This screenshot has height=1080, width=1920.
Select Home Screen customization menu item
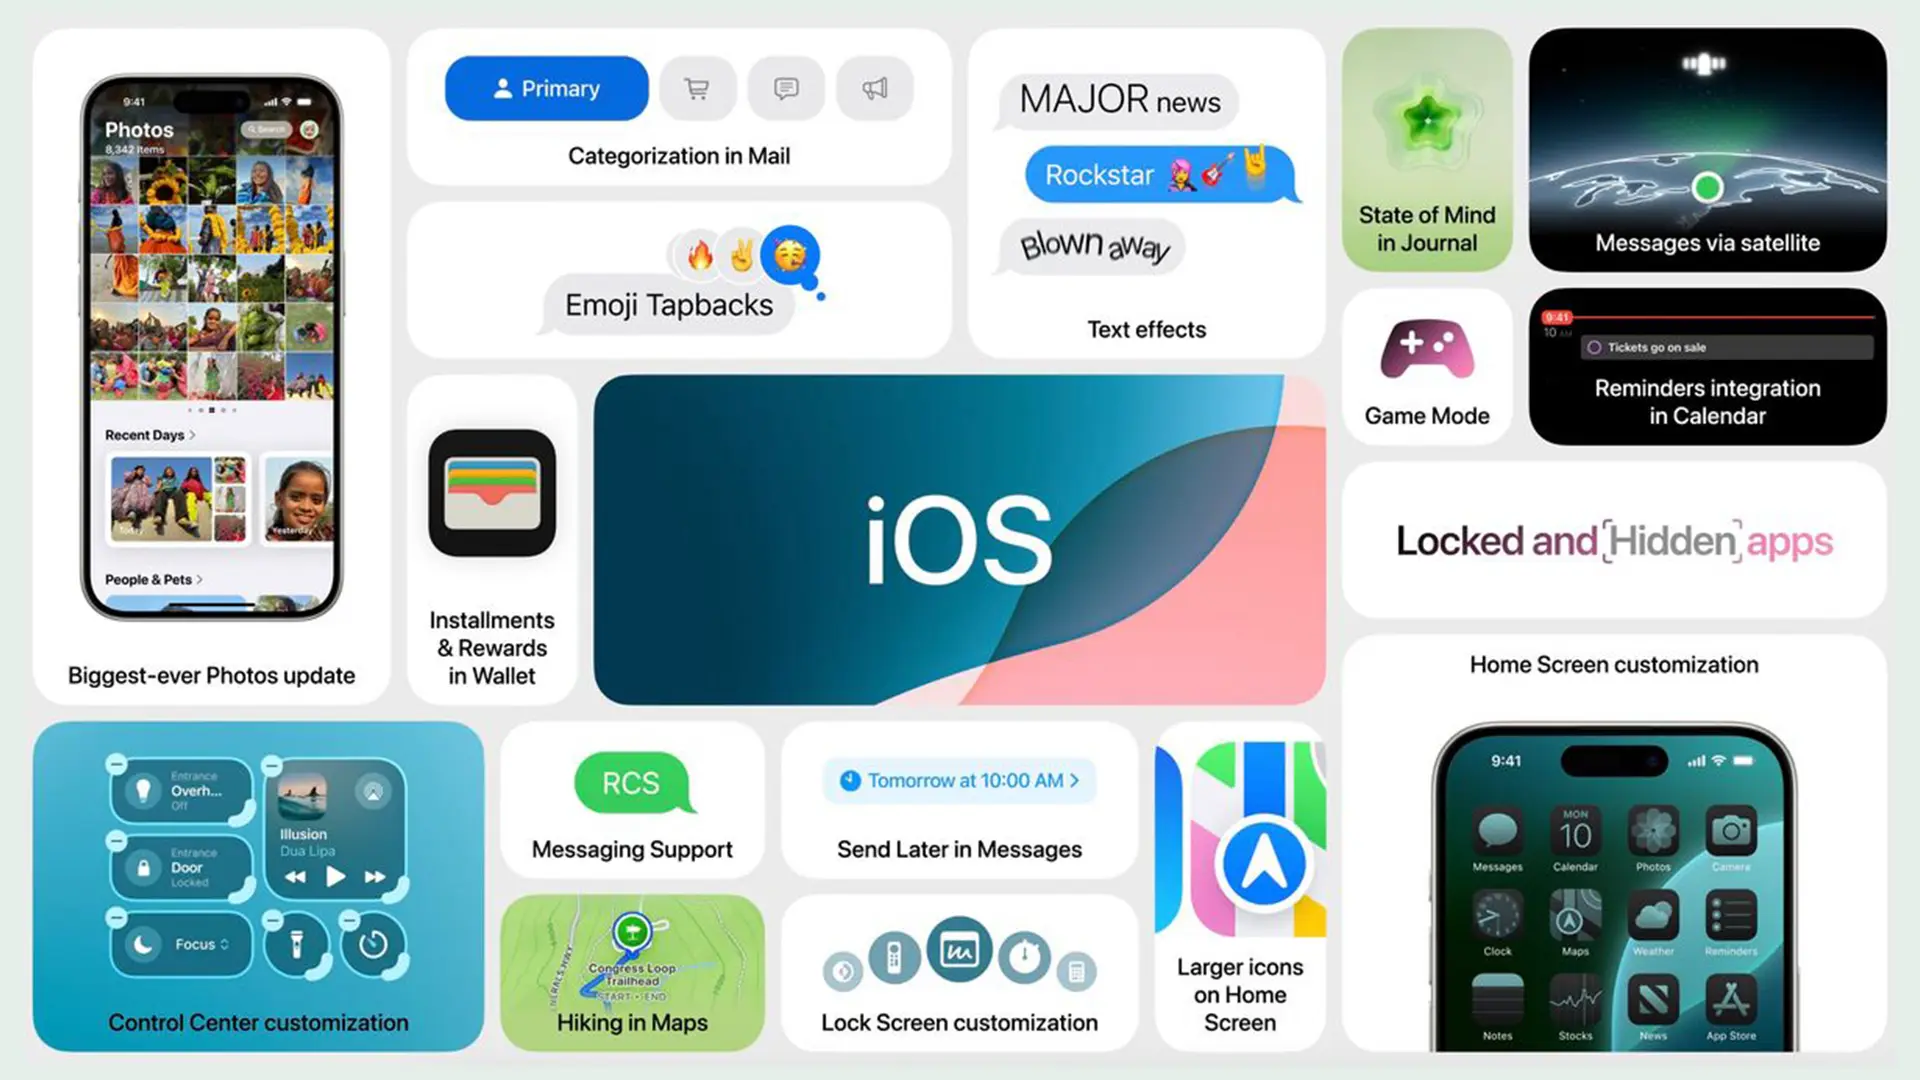(1613, 663)
